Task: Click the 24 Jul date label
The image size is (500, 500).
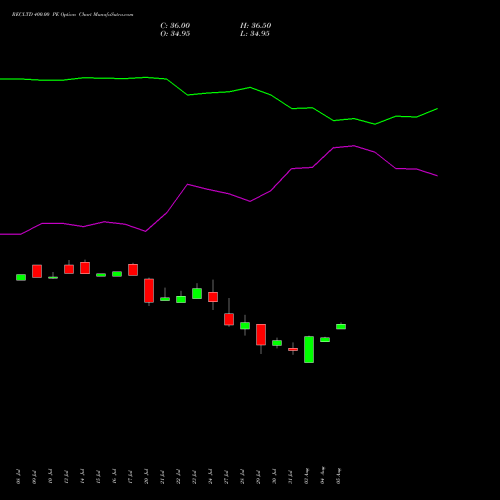Action: pyautogui.click(x=210, y=477)
